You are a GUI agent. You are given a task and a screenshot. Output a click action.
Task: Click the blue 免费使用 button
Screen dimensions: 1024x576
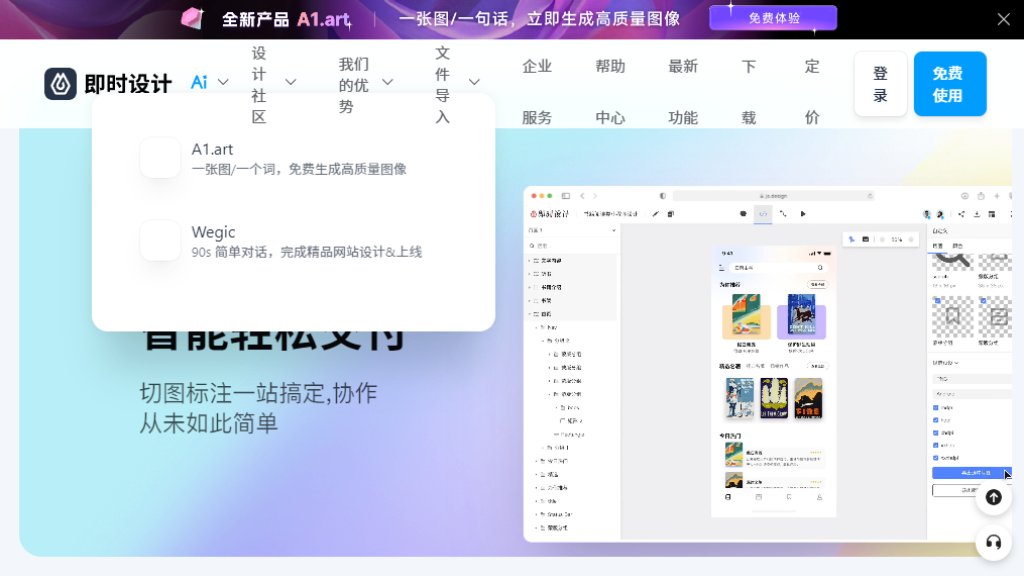950,84
